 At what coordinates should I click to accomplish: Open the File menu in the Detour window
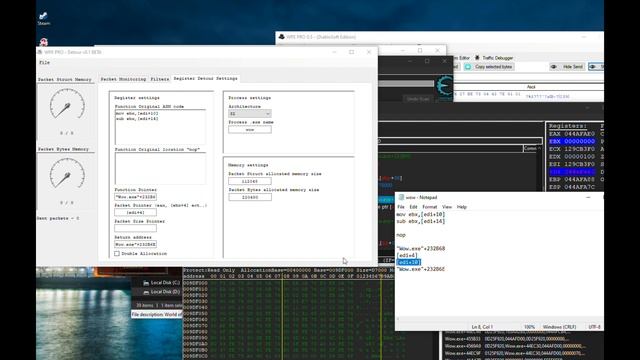[x=44, y=62]
